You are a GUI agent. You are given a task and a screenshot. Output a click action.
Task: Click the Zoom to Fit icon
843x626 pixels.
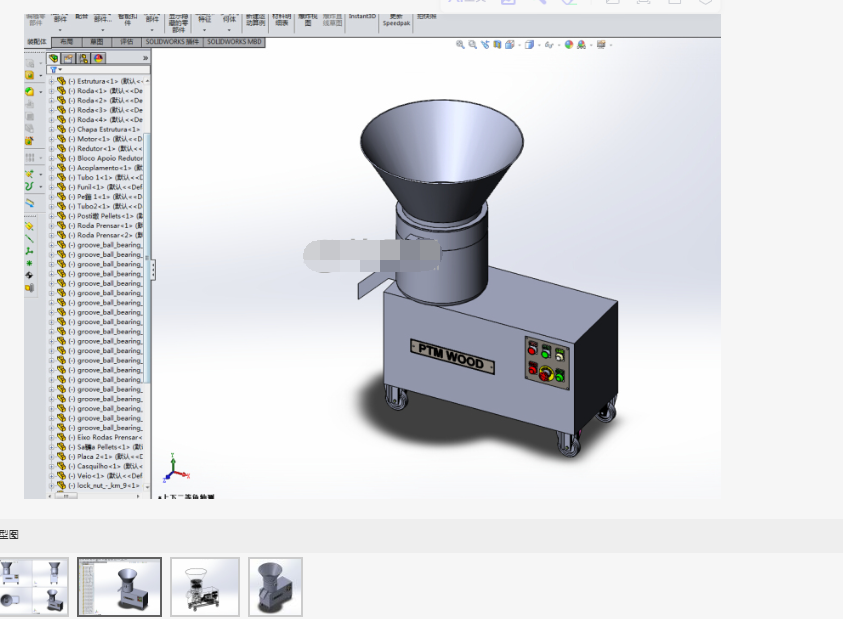coord(460,45)
